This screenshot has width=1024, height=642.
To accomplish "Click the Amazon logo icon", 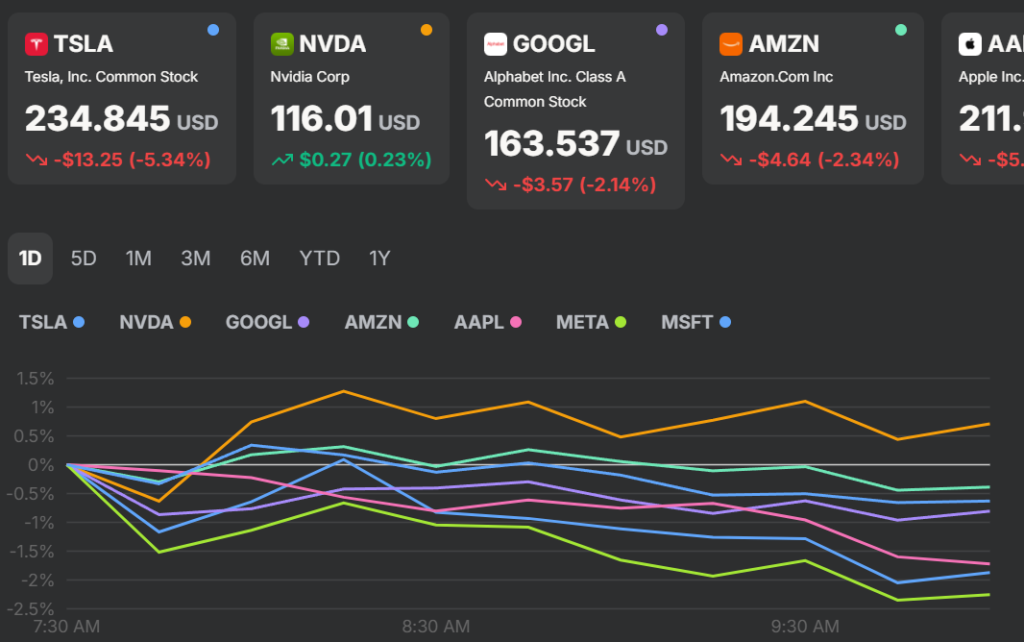I will [x=731, y=44].
